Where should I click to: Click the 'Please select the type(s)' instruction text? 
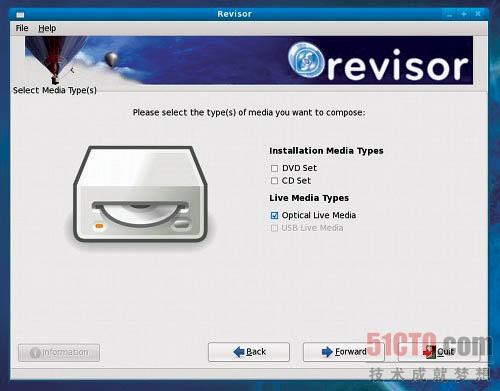(x=249, y=113)
